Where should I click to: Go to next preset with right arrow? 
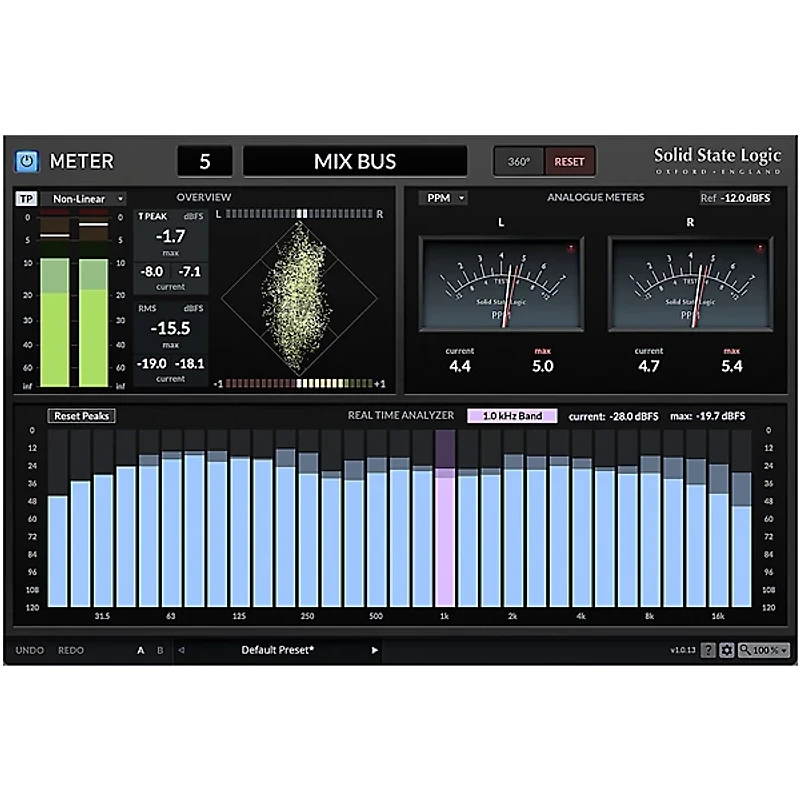point(375,650)
